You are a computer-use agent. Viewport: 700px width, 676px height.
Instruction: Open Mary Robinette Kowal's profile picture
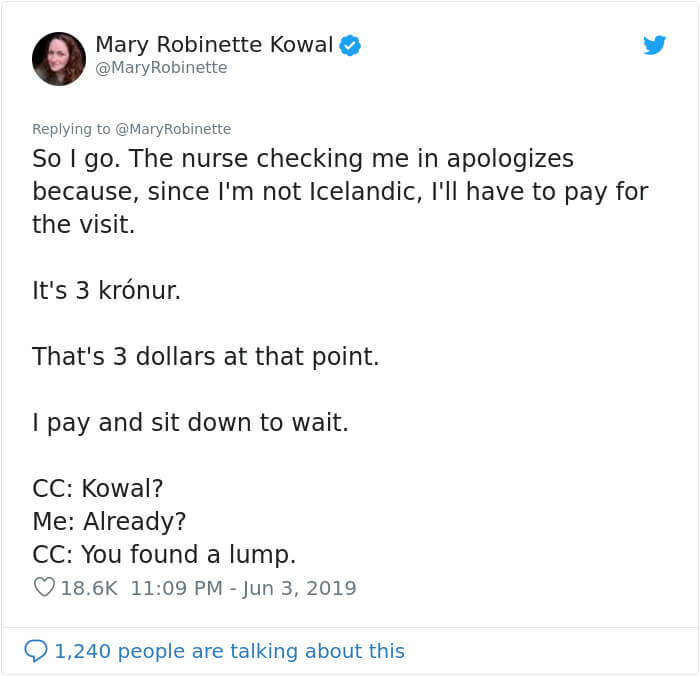tap(58, 59)
